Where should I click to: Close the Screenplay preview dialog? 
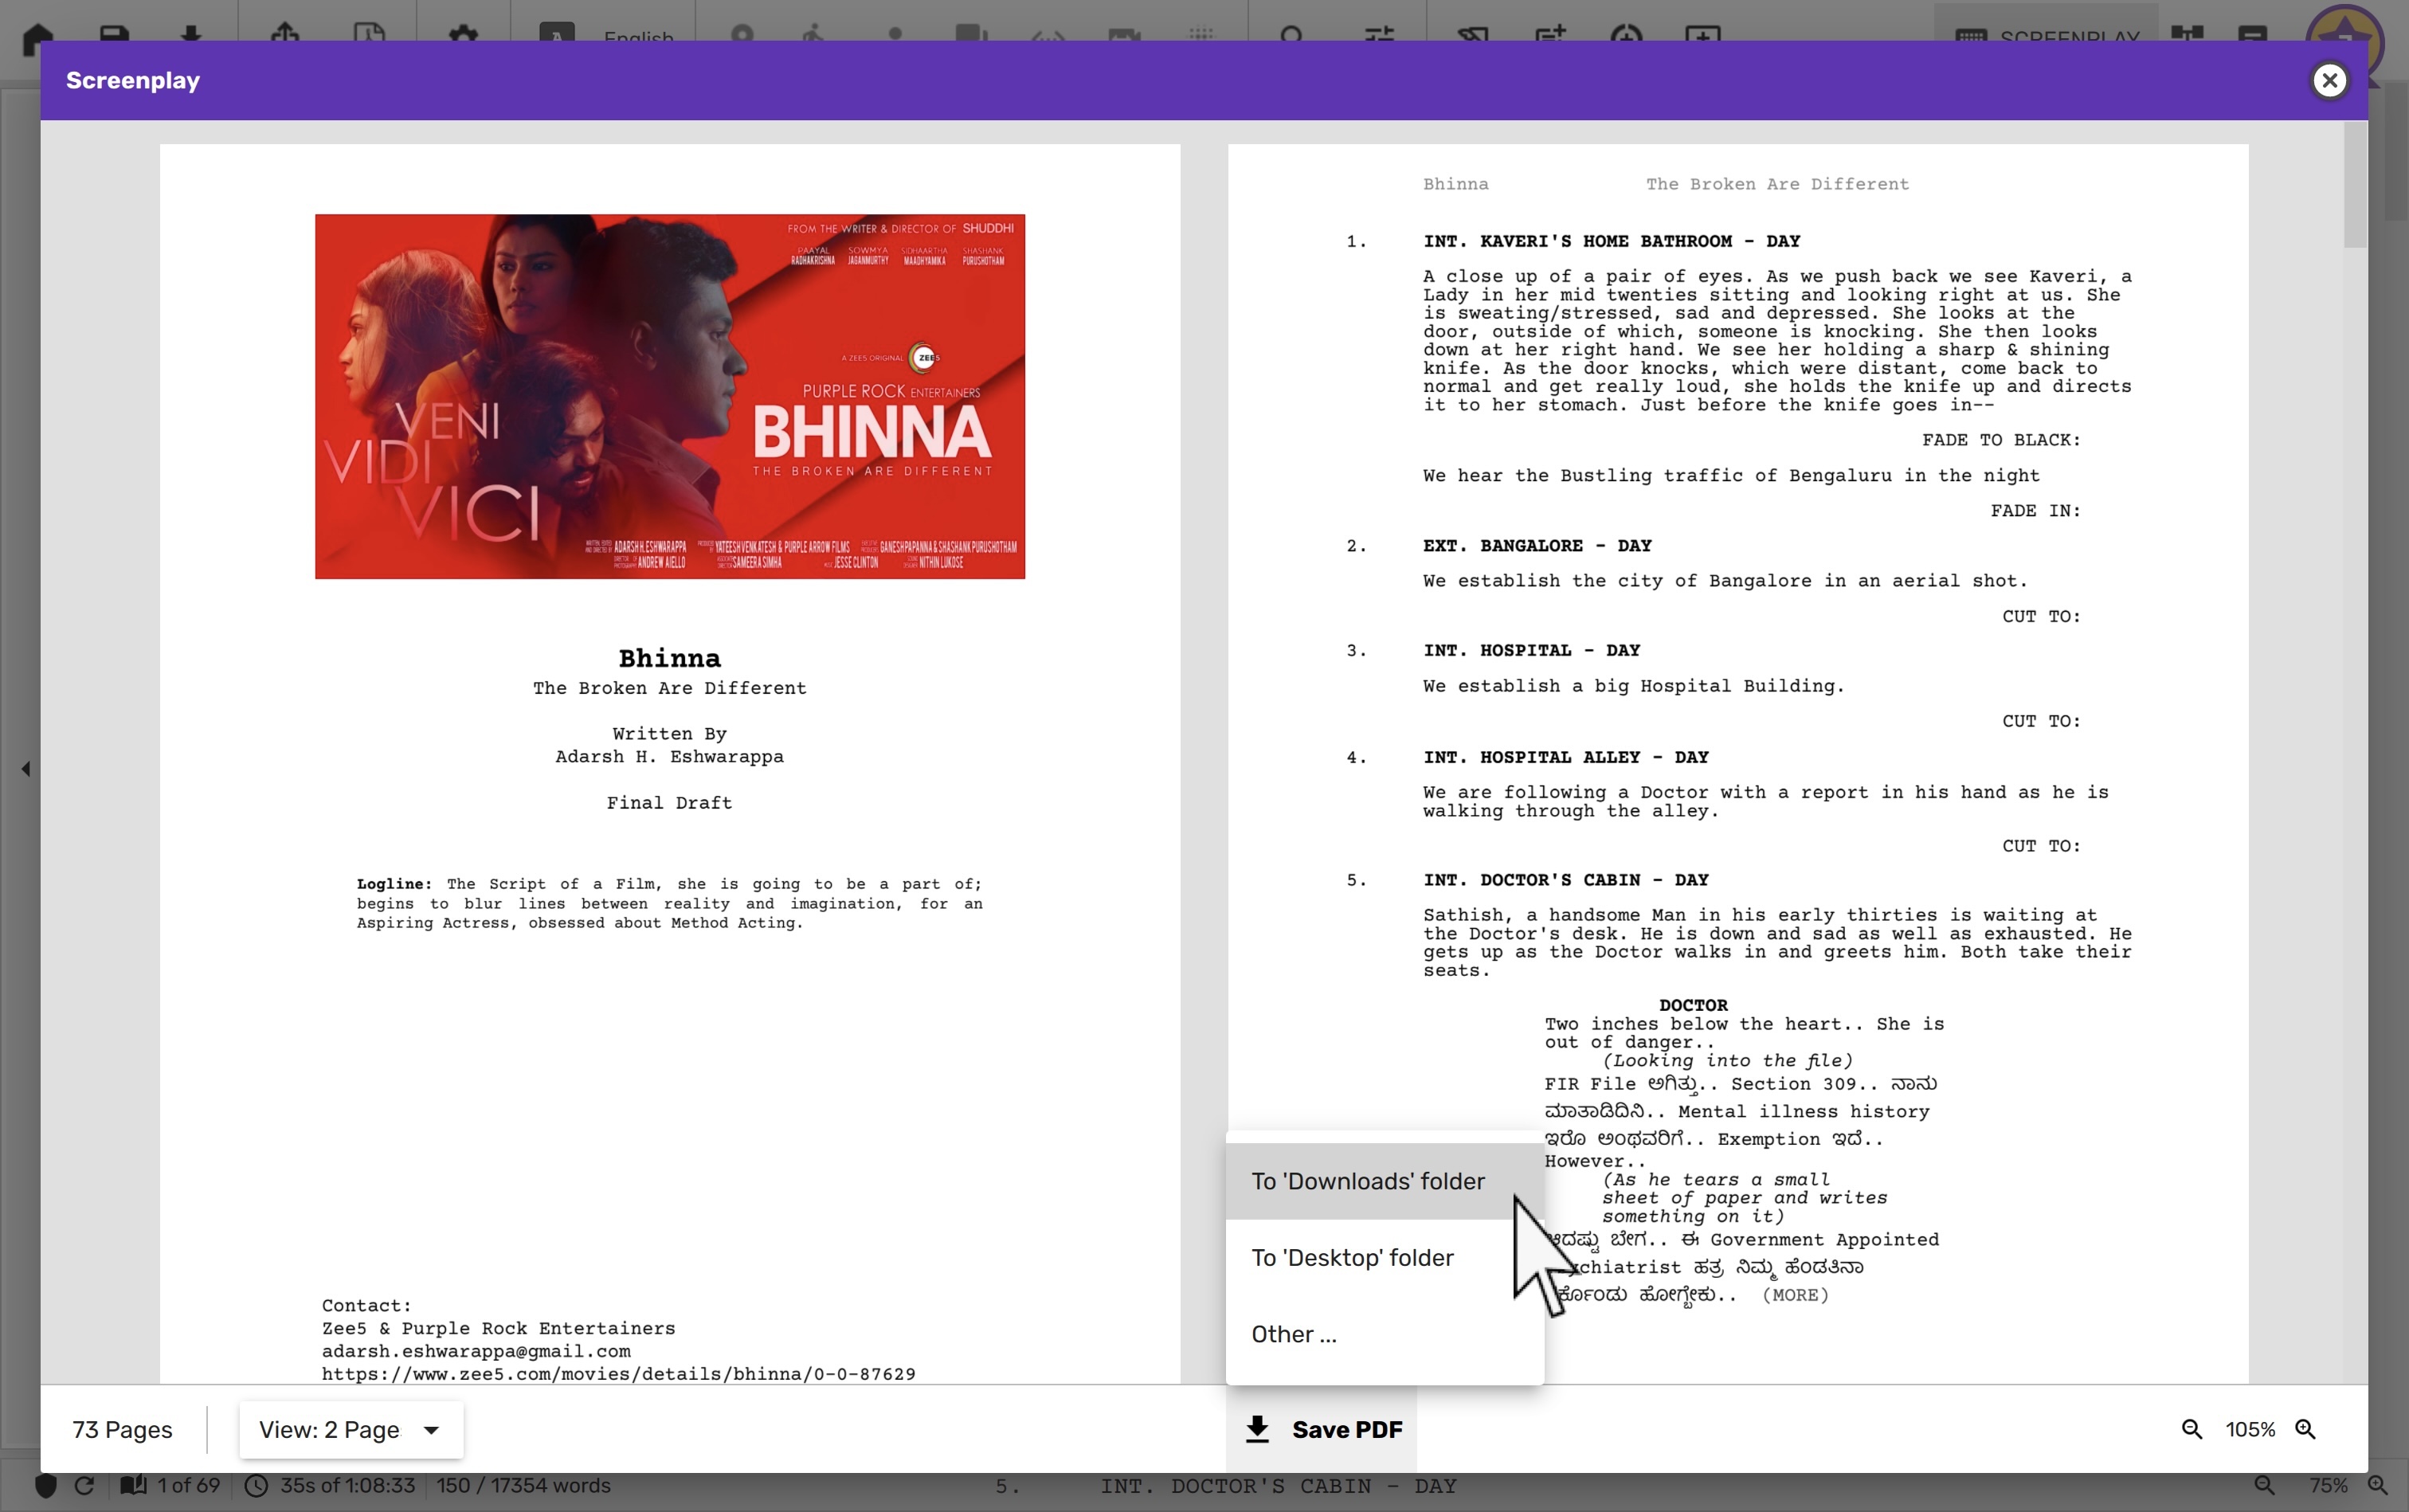tap(2329, 80)
